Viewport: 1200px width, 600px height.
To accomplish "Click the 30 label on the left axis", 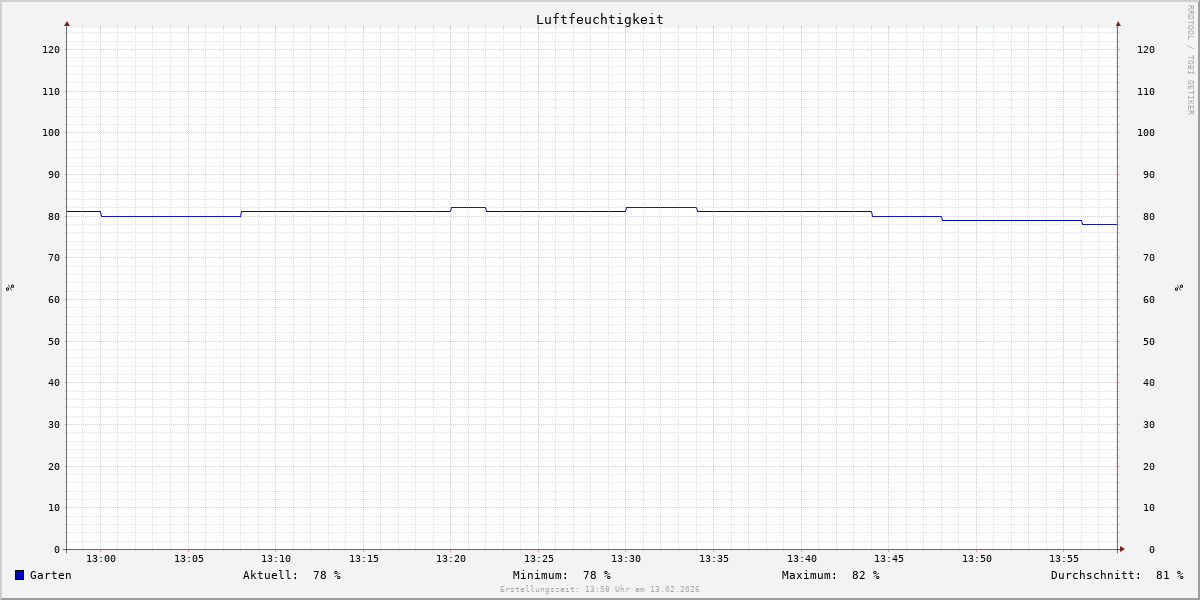I will (54, 424).
